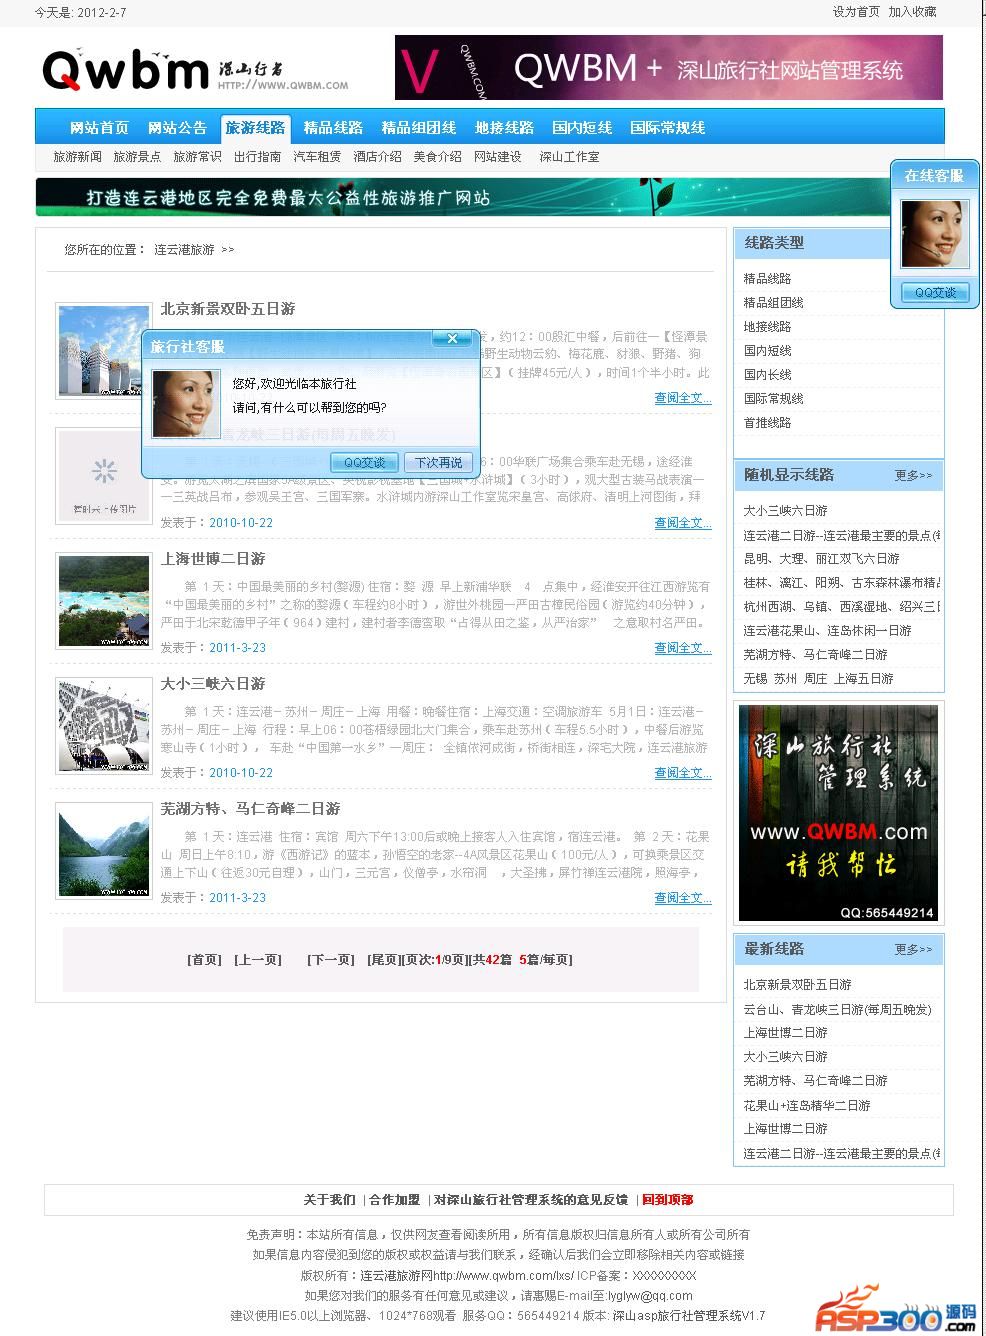The width and height of the screenshot is (986, 1336).
Task: Open 地接线路 navigation tab
Action: coord(504,128)
